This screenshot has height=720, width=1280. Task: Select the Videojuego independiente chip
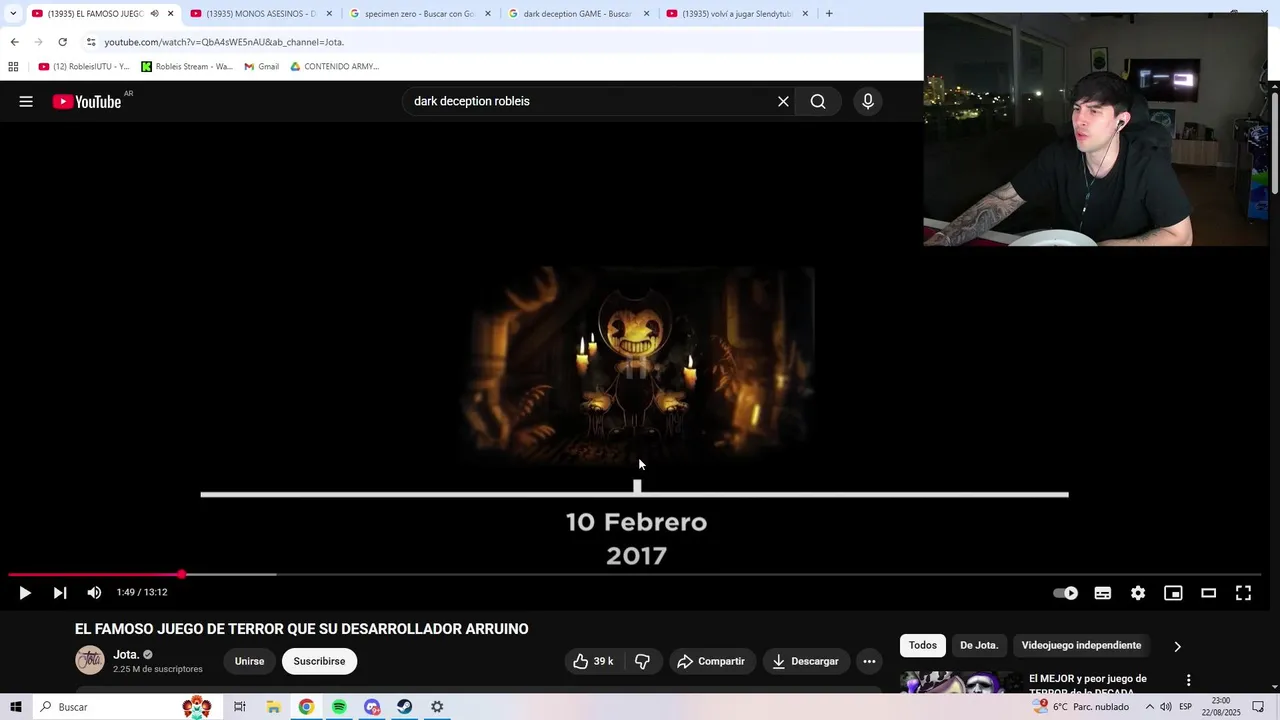click(x=1081, y=646)
